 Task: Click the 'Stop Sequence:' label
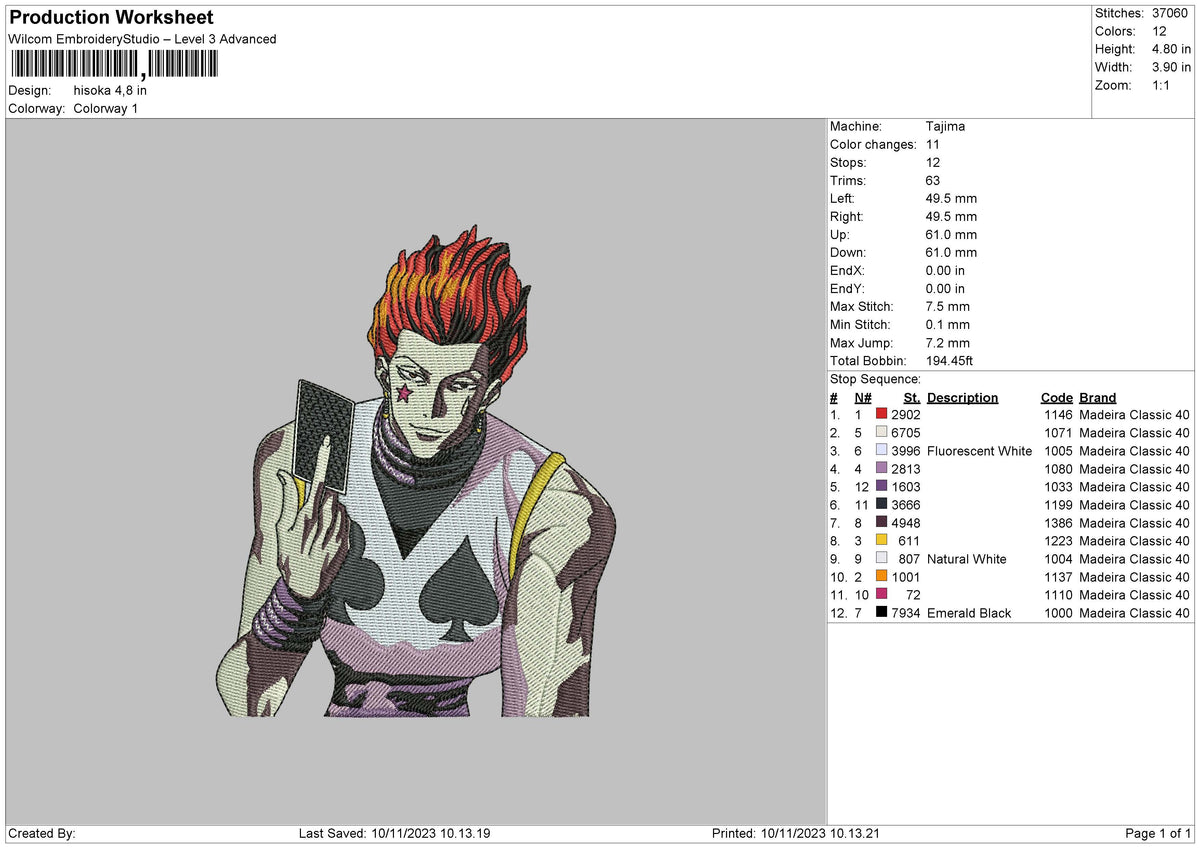[x=875, y=379]
